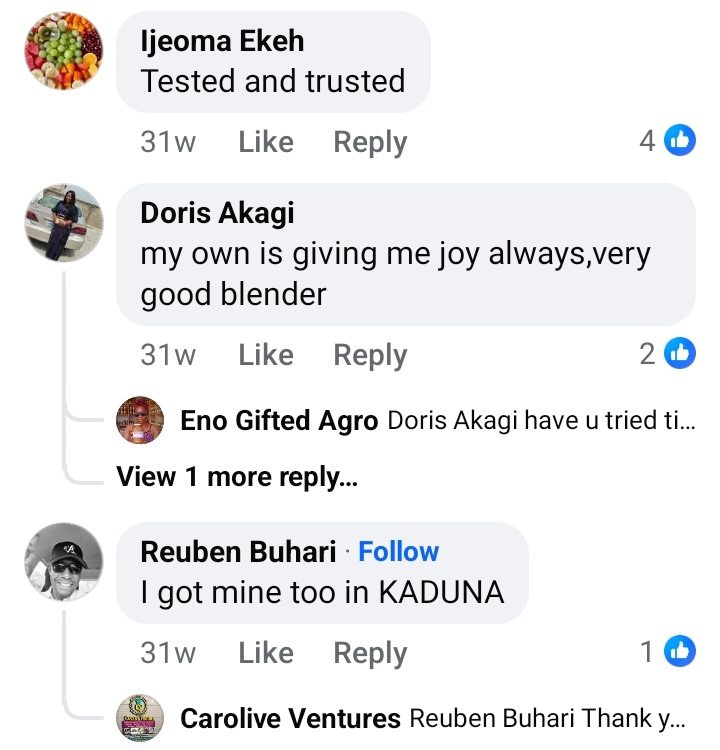Open Carolive Ventures' avatar icon

[x=141, y=717]
